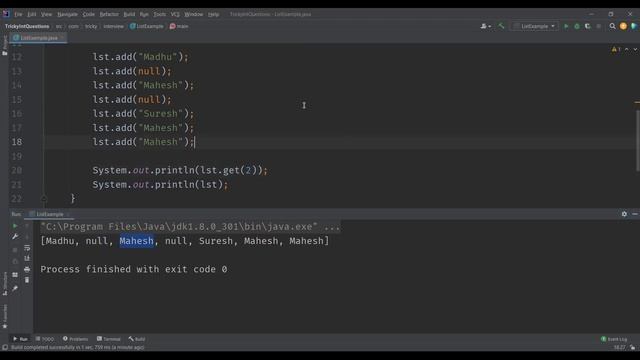
Task: Open the Run menu
Action: pos(144,14)
